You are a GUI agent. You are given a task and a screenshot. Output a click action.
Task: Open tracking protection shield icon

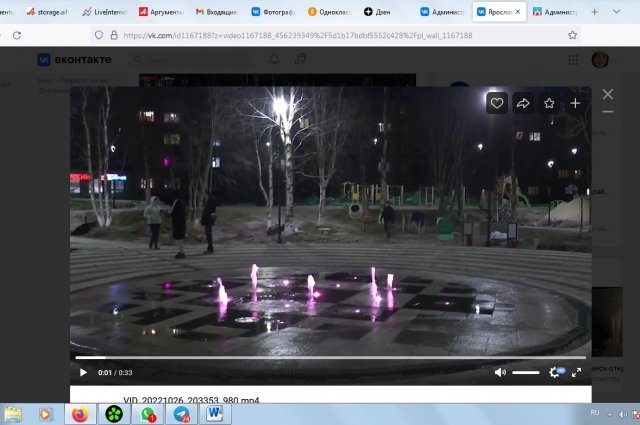[x=99, y=35]
